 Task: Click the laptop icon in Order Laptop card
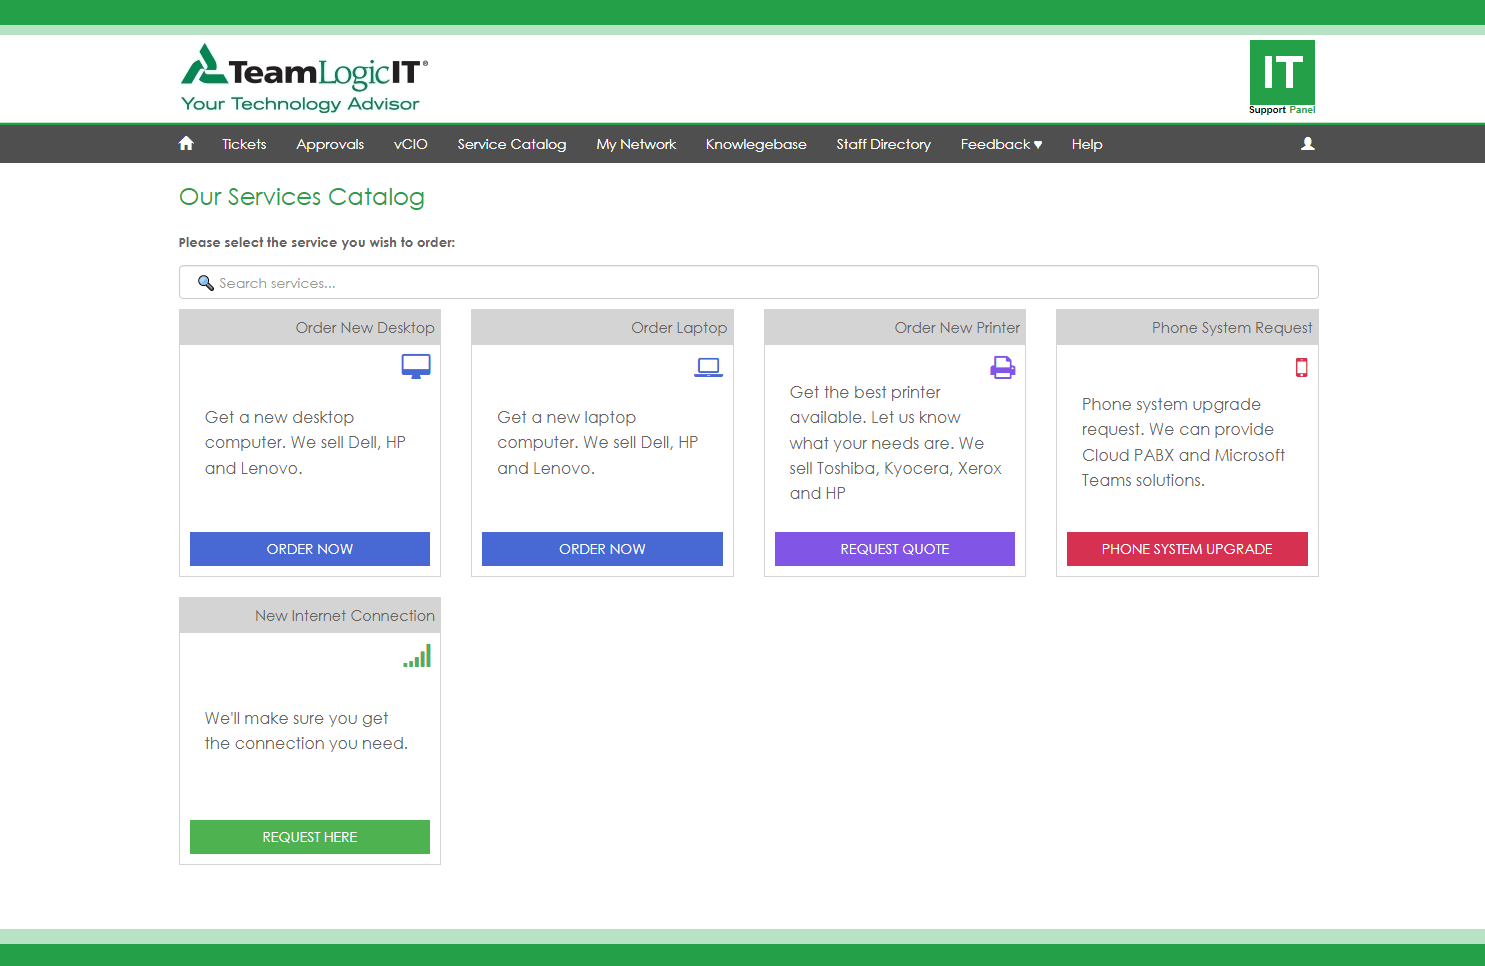pos(708,368)
